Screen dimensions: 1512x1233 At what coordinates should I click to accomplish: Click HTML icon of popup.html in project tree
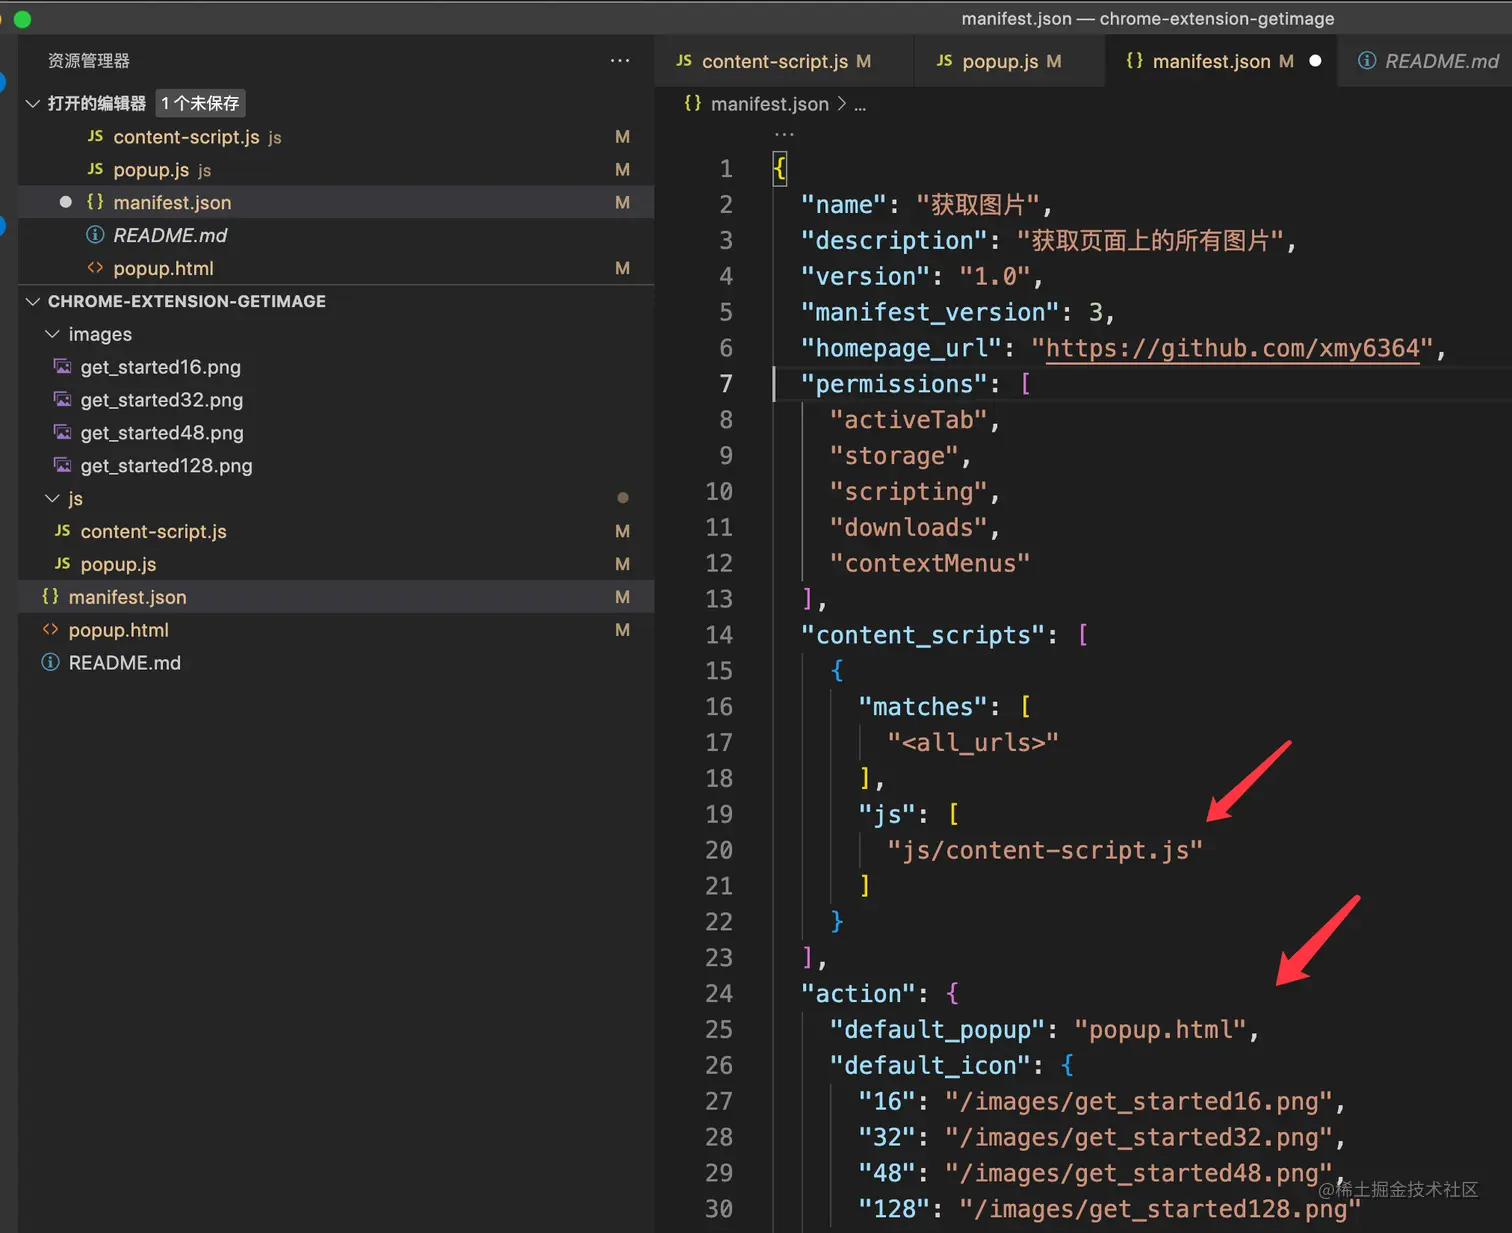pos(50,630)
